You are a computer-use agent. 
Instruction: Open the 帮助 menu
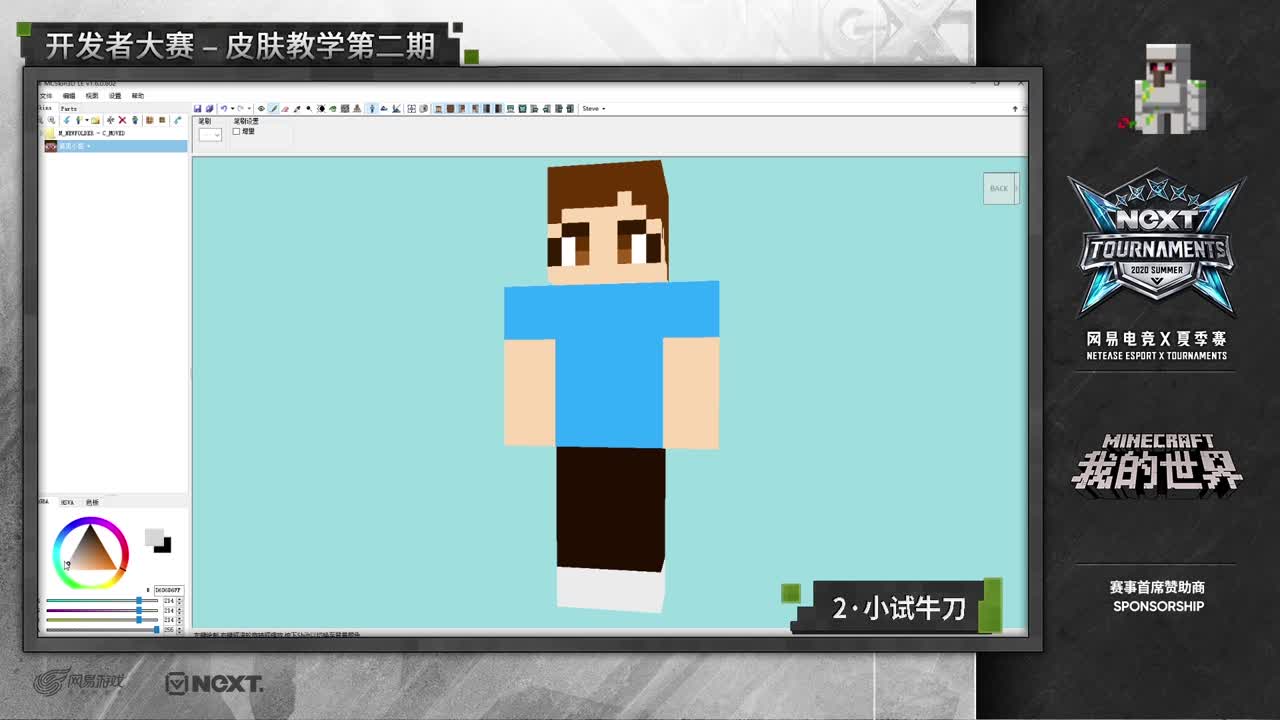pos(138,96)
